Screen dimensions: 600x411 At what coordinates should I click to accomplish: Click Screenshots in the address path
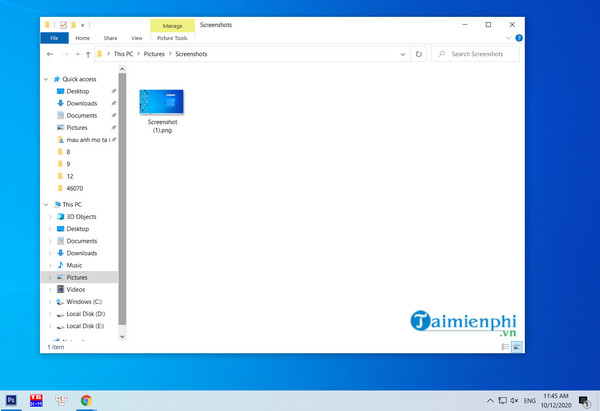coord(191,54)
